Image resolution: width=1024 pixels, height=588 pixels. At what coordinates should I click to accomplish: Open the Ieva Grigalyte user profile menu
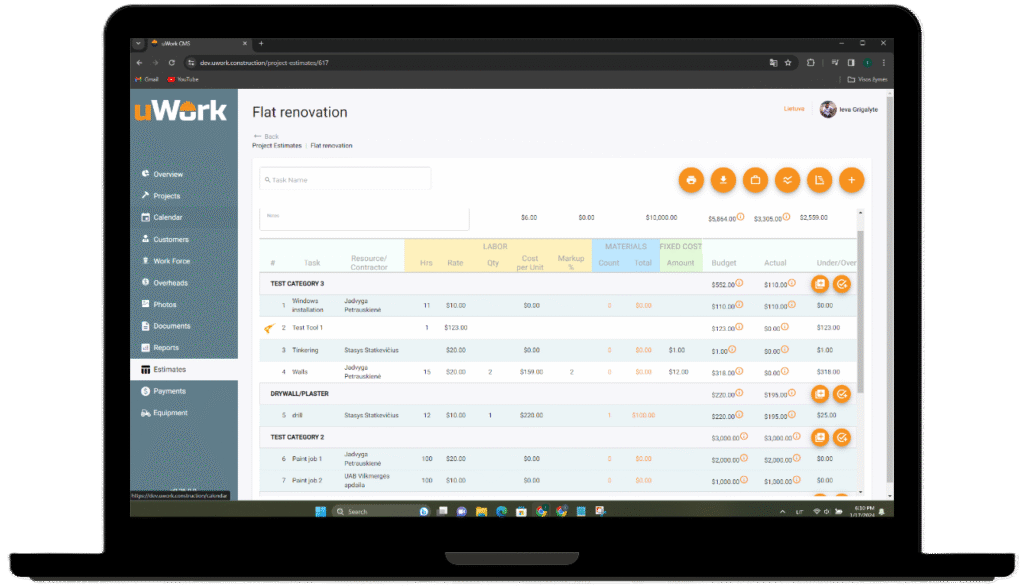click(848, 109)
